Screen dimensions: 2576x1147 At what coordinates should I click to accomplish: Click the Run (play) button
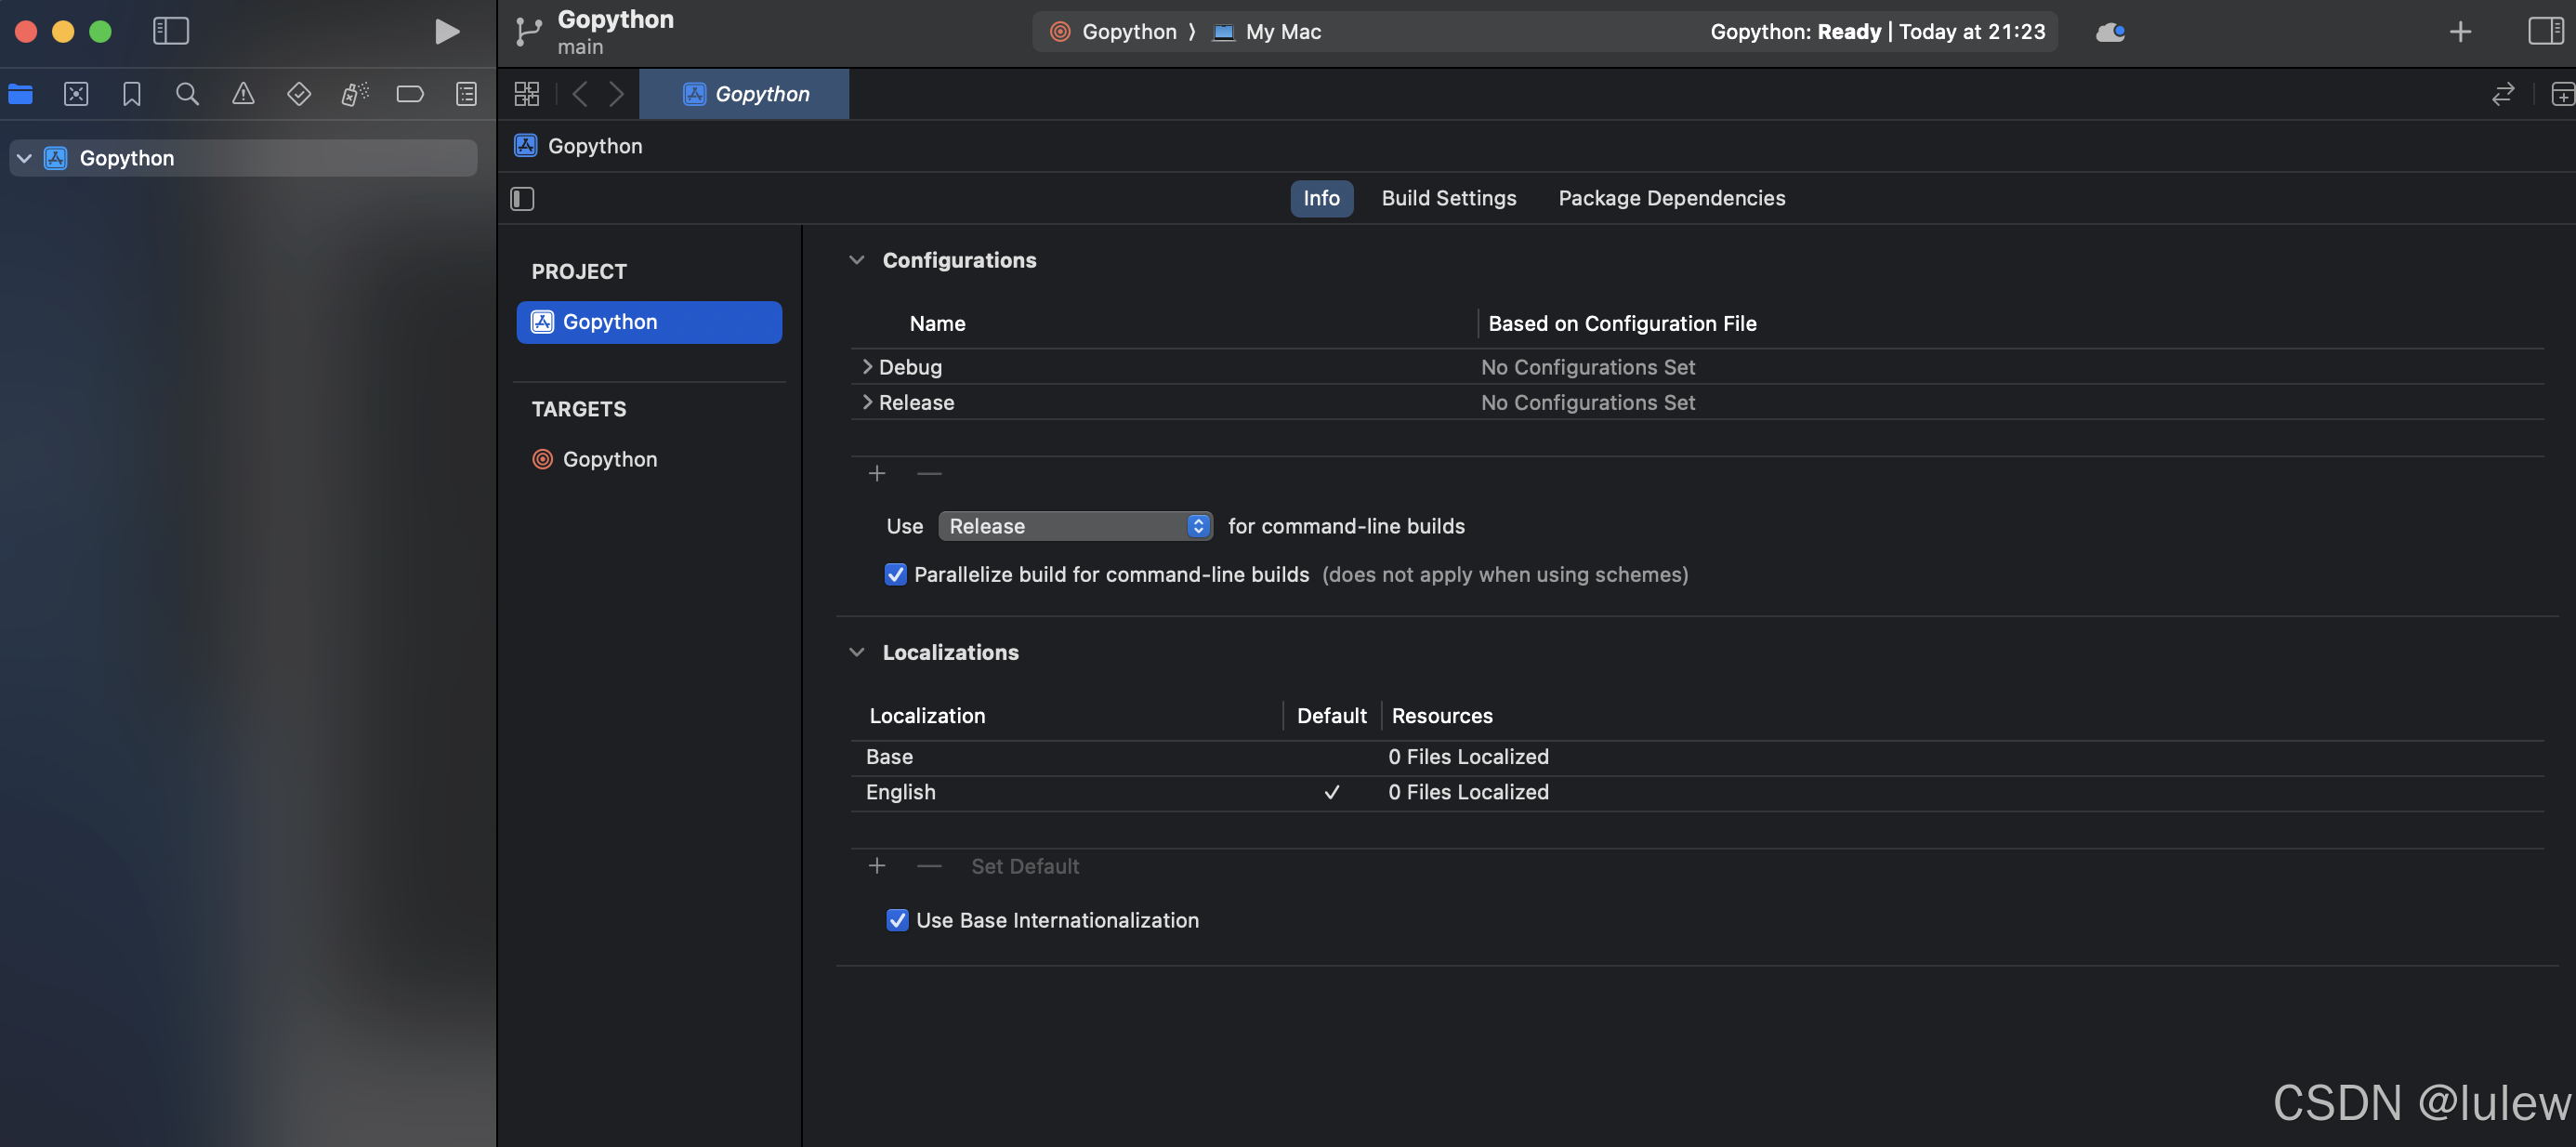pos(446,32)
